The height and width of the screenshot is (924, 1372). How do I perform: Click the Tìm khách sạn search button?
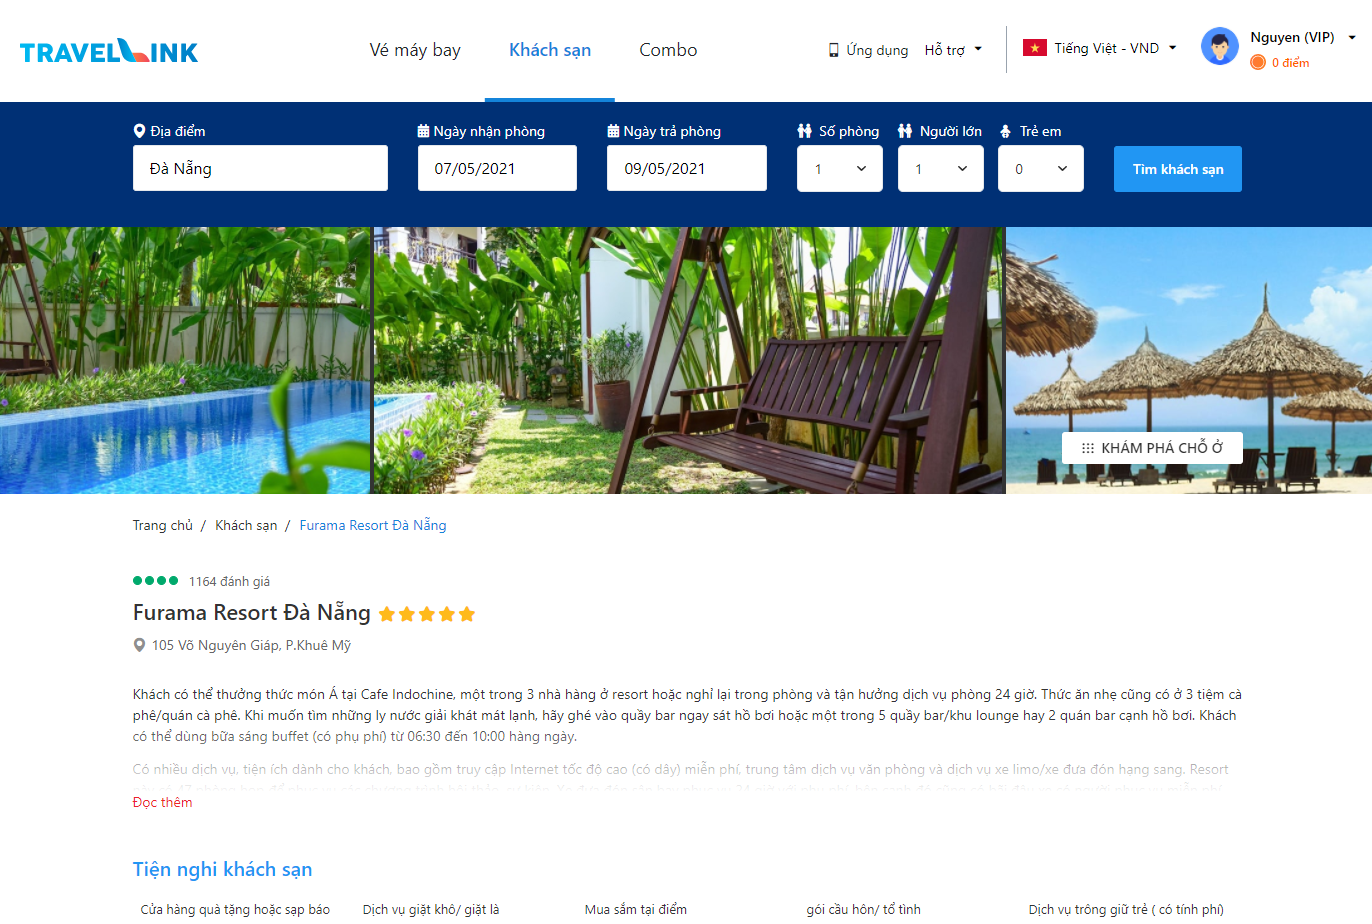click(1178, 169)
